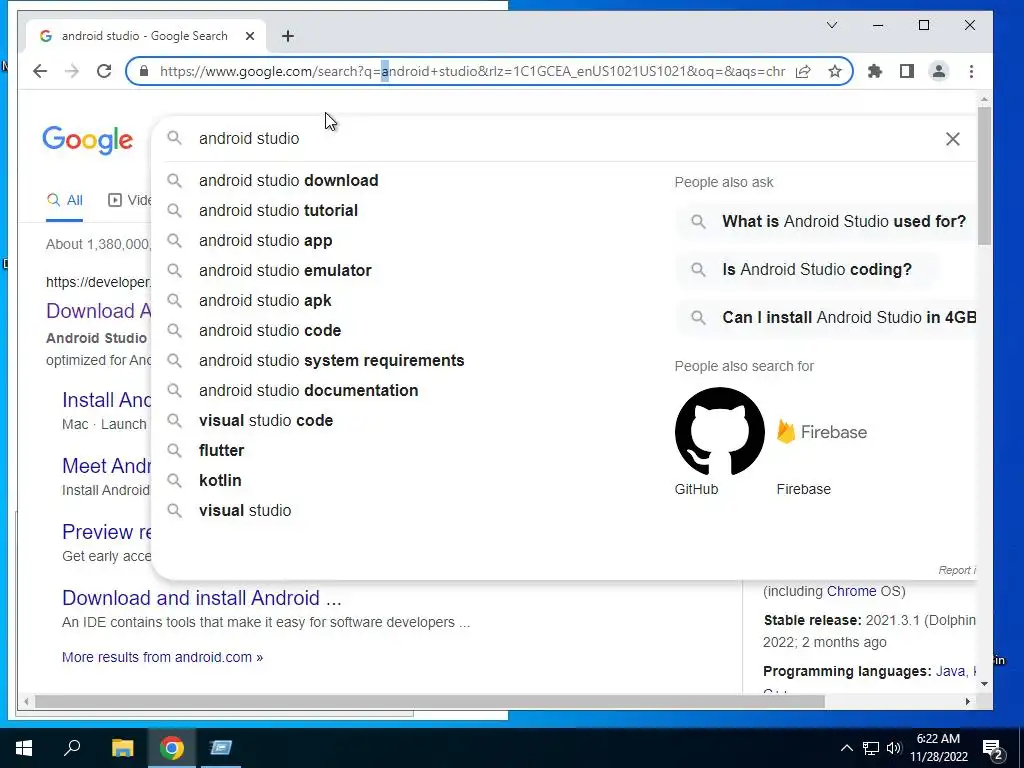1024x768 pixels.
Task: Select suggestion android studio code
Action: tap(270, 330)
